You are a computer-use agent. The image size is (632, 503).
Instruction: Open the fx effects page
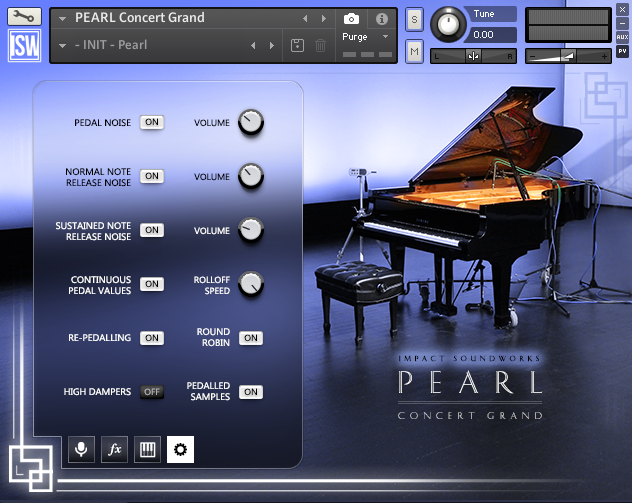point(114,449)
